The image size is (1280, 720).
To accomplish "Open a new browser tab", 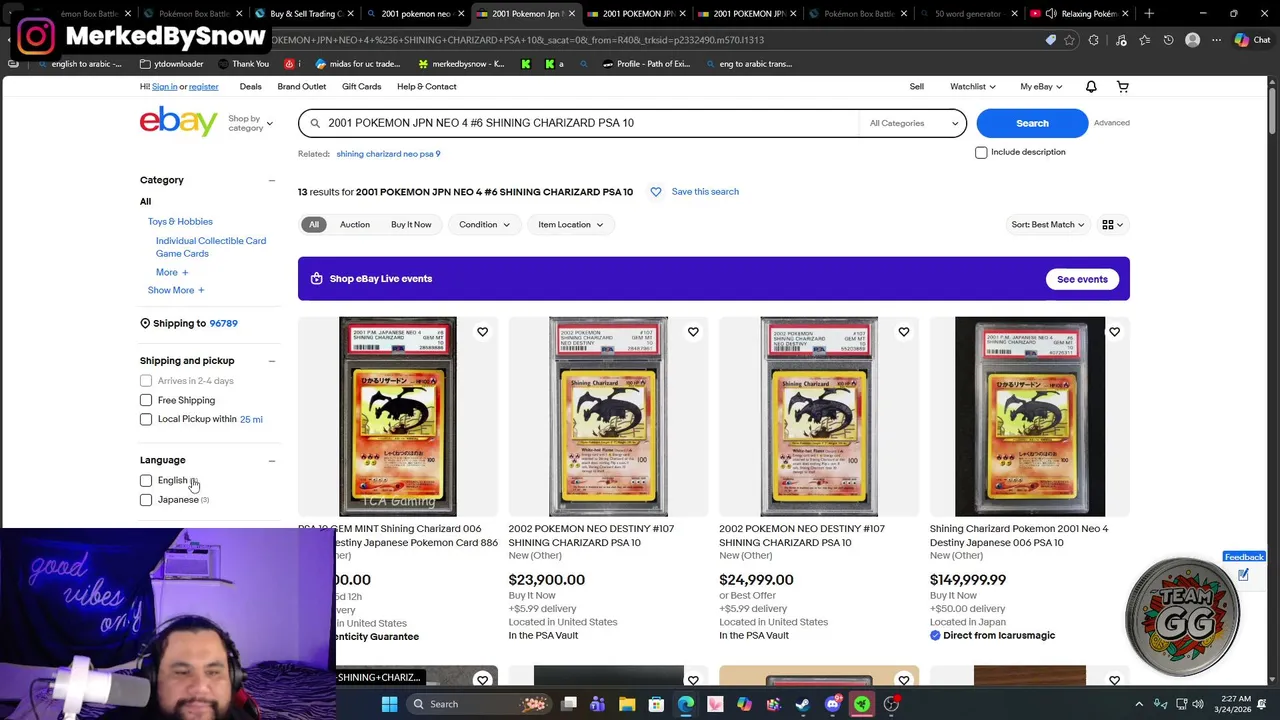I will pos(1149,14).
